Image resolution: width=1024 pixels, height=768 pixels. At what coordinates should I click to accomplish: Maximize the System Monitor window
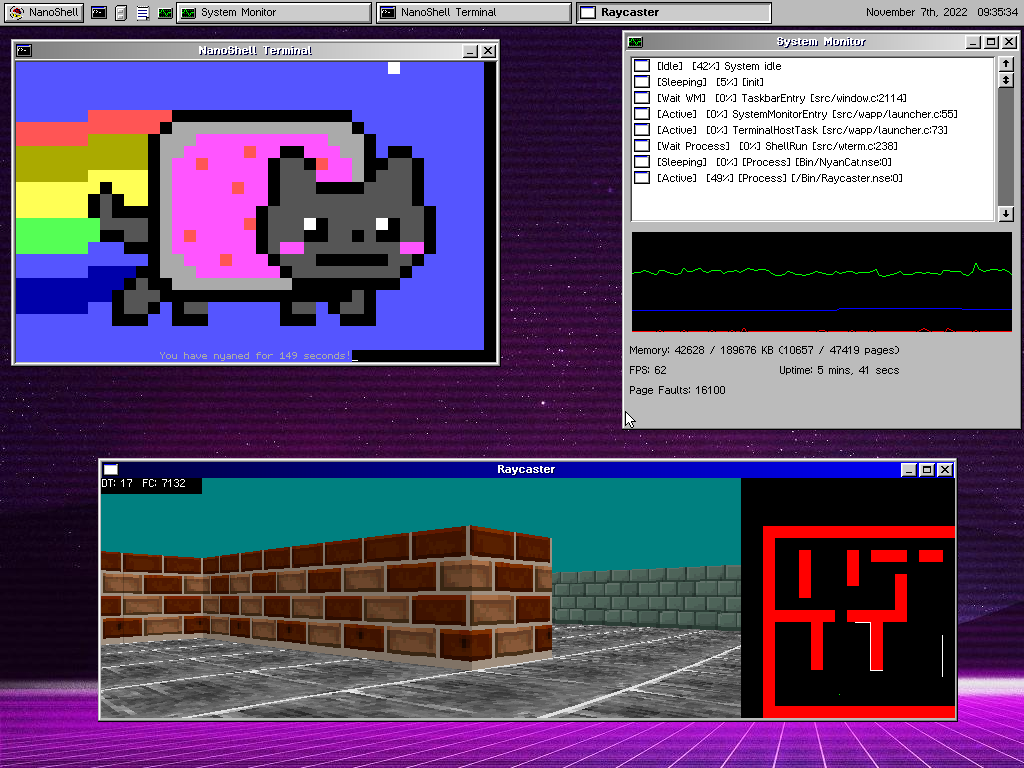[x=991, y=42]
